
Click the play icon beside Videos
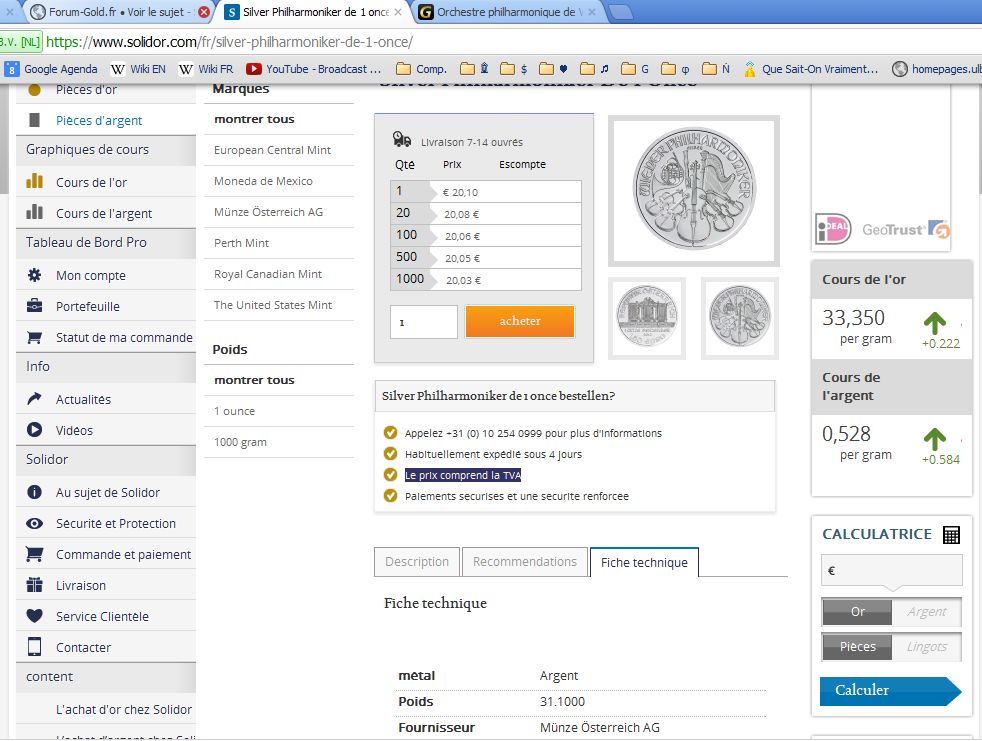click(x=34, y=430)
